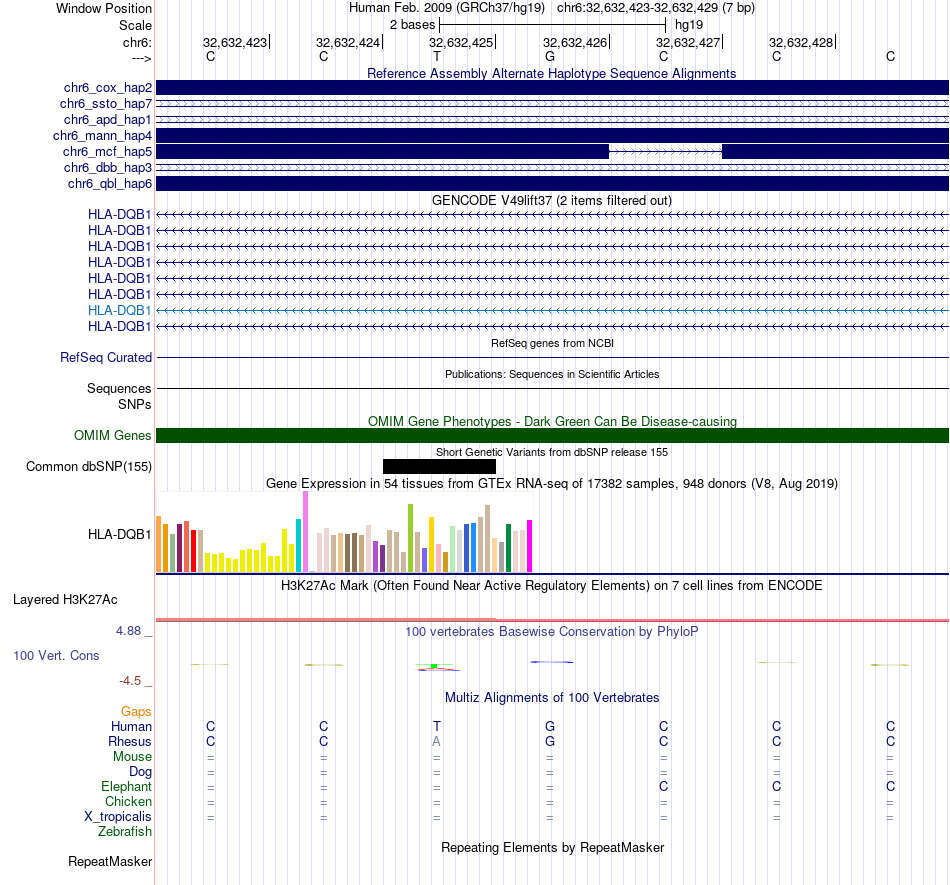Click the chr6_mann_hap4 label
This screenshot has width=950, height=885.
[x=102, y=136]
